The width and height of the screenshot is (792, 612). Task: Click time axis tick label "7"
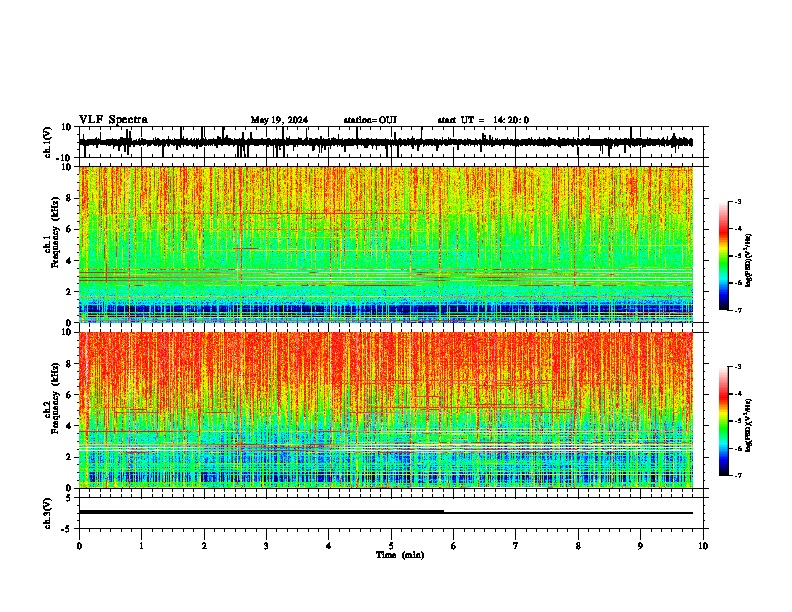point(516,546)
